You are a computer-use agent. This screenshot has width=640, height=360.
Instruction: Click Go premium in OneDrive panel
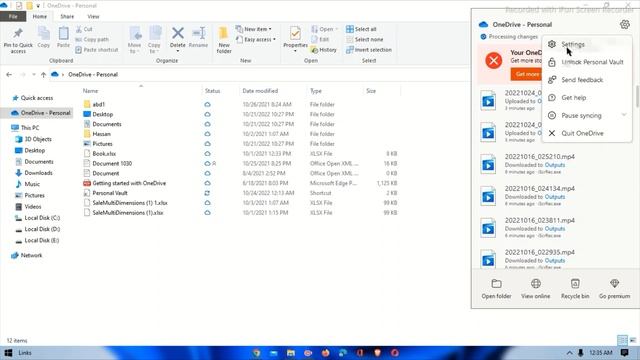click(x=614, y=289)
